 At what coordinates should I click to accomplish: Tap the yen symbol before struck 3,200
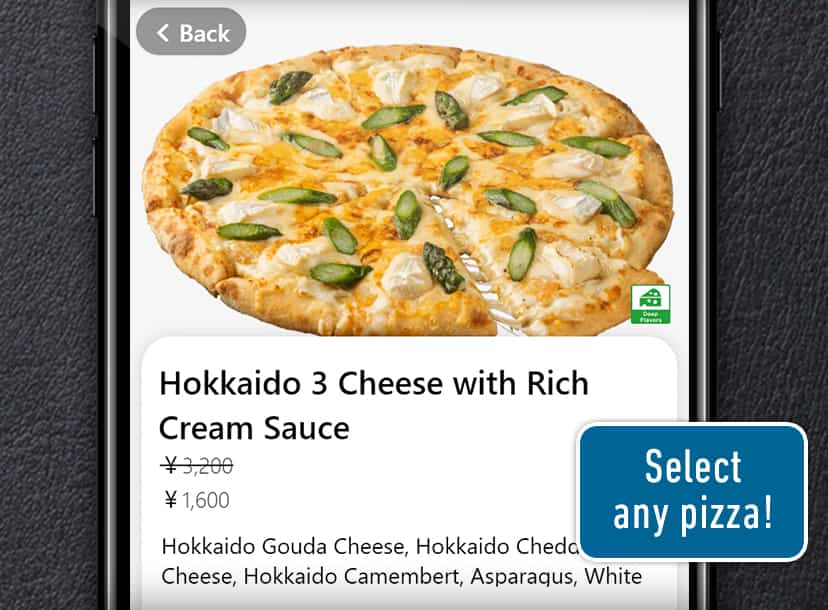[171, 466]
